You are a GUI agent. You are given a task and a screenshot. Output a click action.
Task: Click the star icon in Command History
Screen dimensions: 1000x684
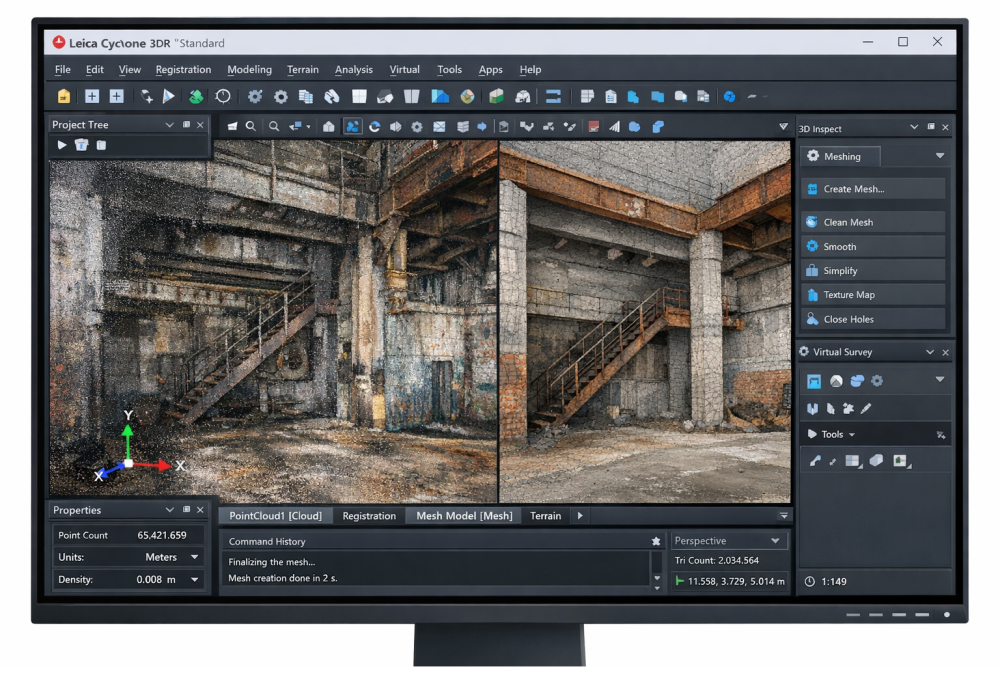pyautogui.click(x=656, y=541)
